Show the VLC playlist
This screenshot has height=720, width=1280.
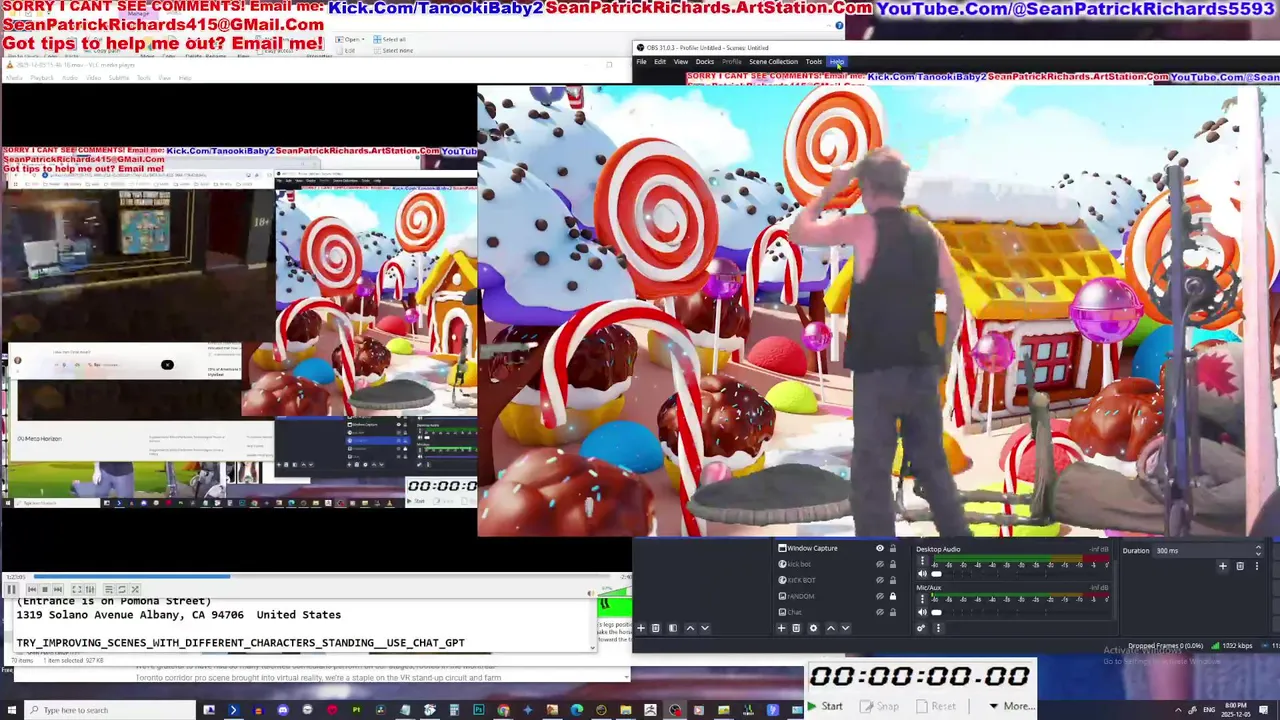click(x=109, y=589)
